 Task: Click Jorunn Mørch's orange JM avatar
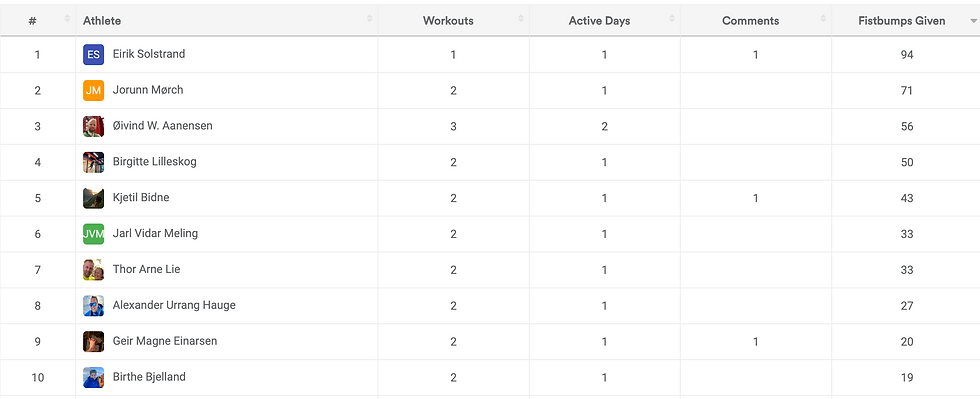coord(93,91)
